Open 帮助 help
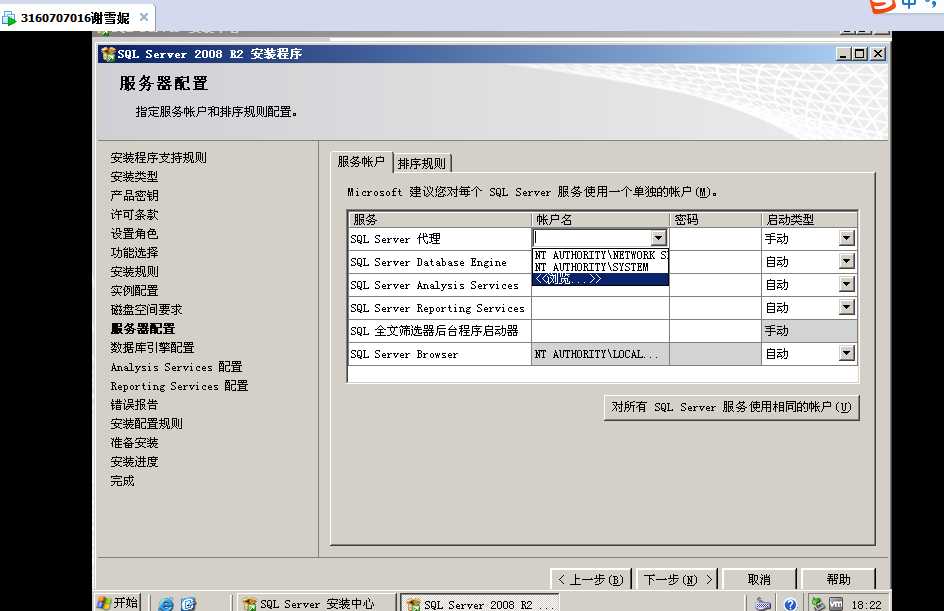The image size is (944, 611). click(838, 579)
